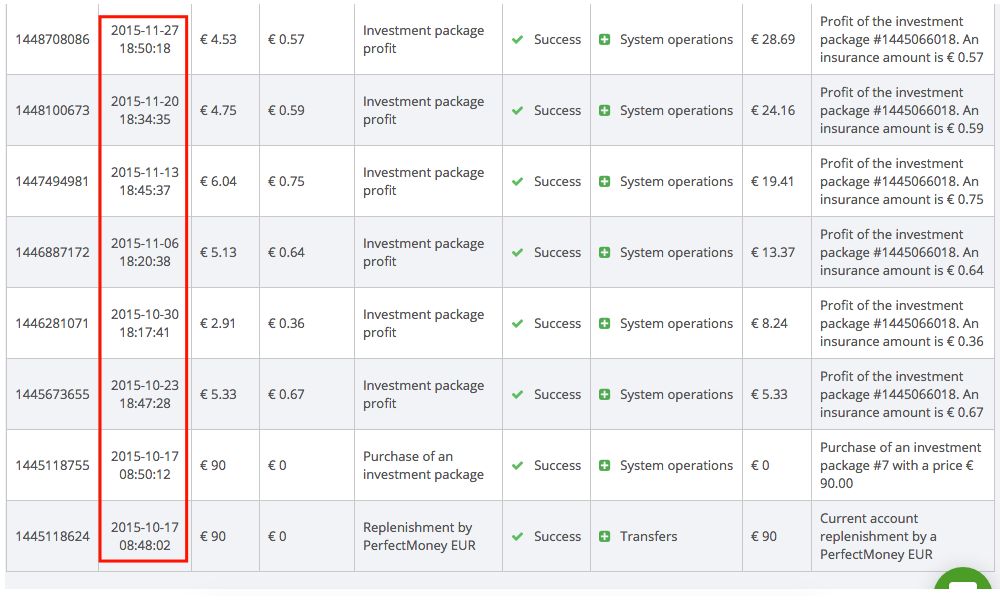Screen dimensions: 1005x596
Task: Click the green checkmark in row 1445118755
Action: click(x=517, y=466)
